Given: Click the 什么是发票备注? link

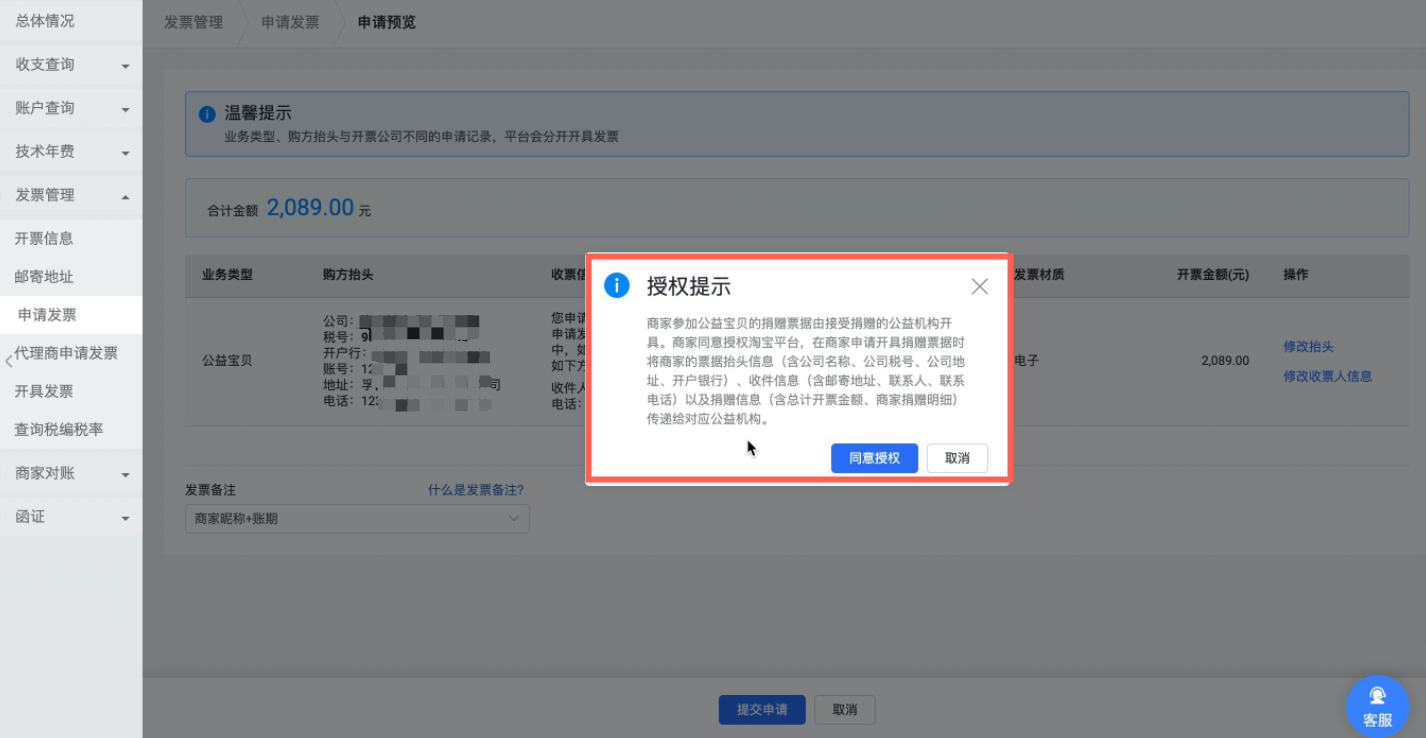Looking at the screenshot, I should point(476,490).
